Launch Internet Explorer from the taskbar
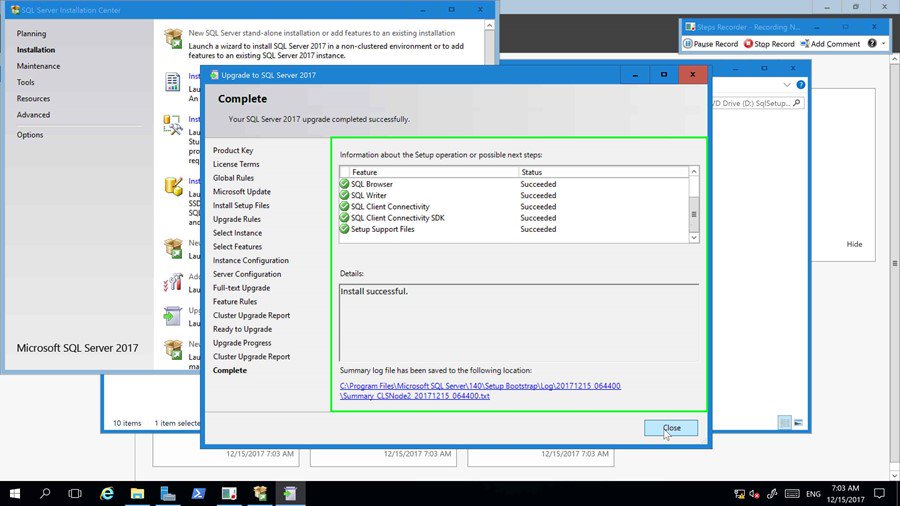This screenshot has height=506, width=900. (x=107, y=493)
